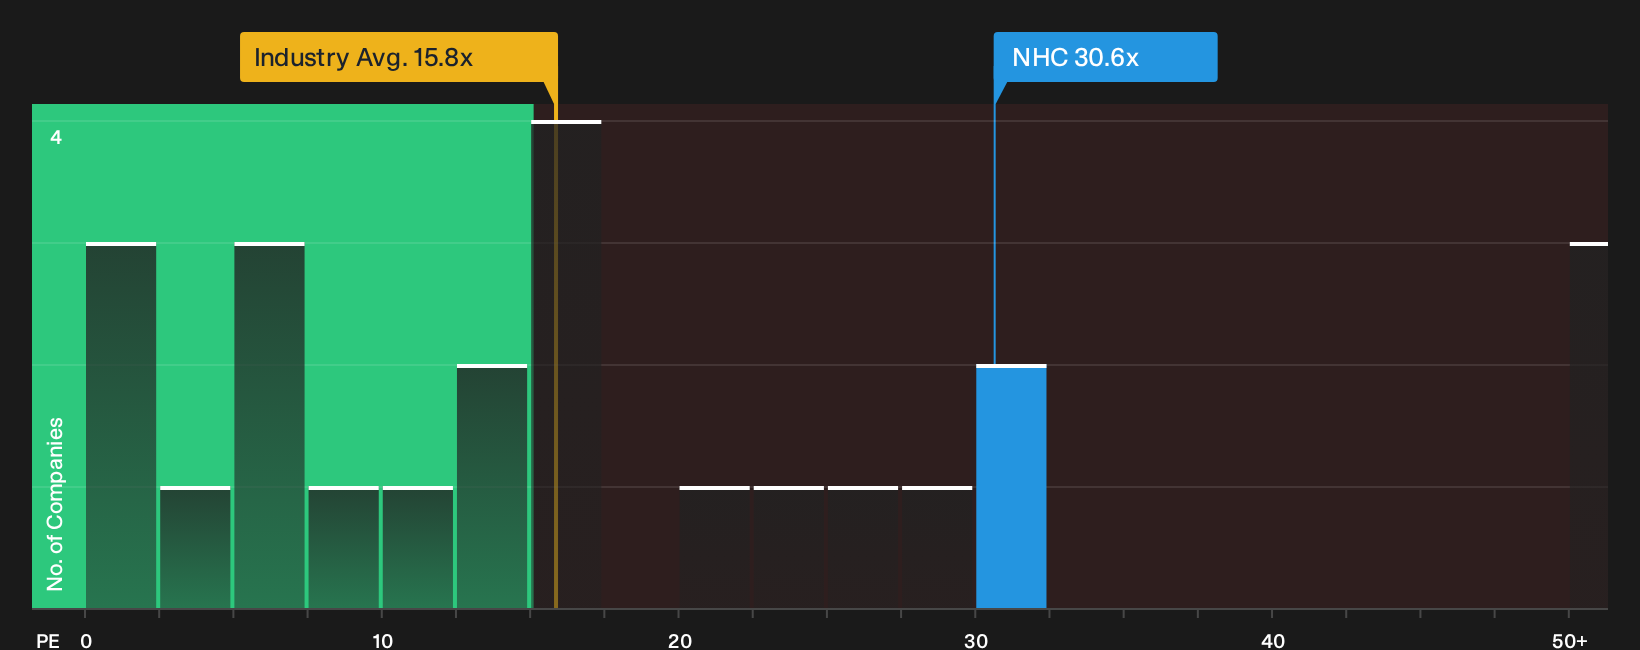Click the x-axis value '50+'

point(1570,641)
